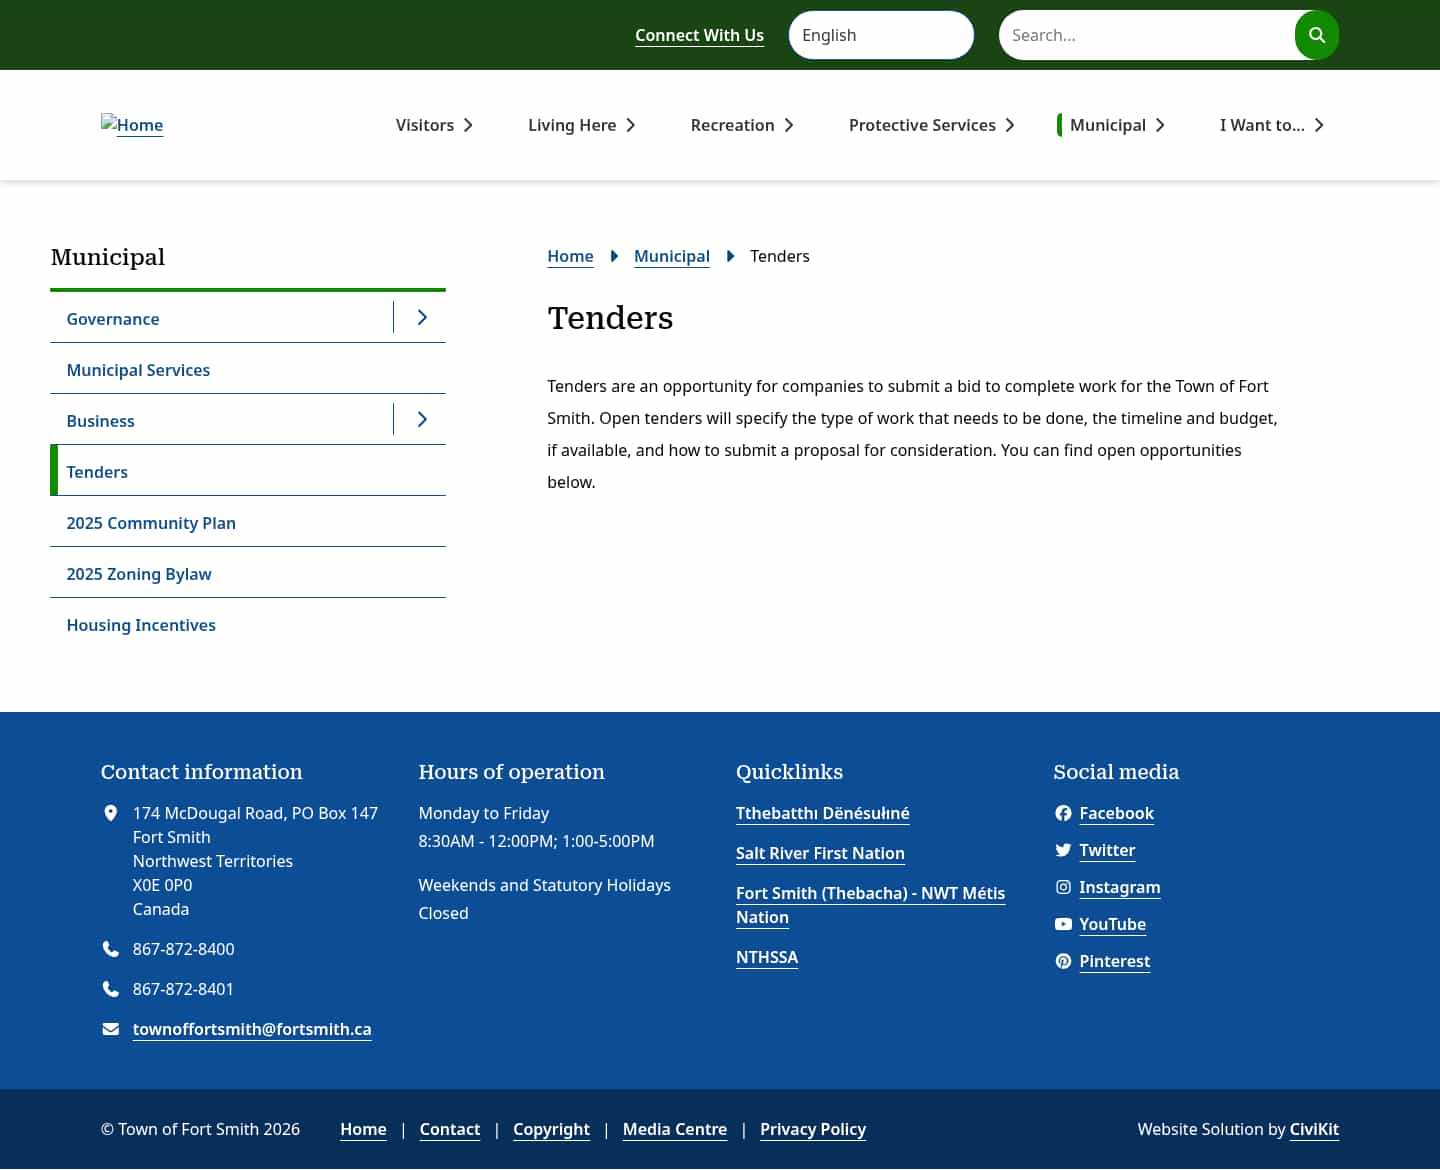Open the Recreation navigation menu

tap(732, 124)
